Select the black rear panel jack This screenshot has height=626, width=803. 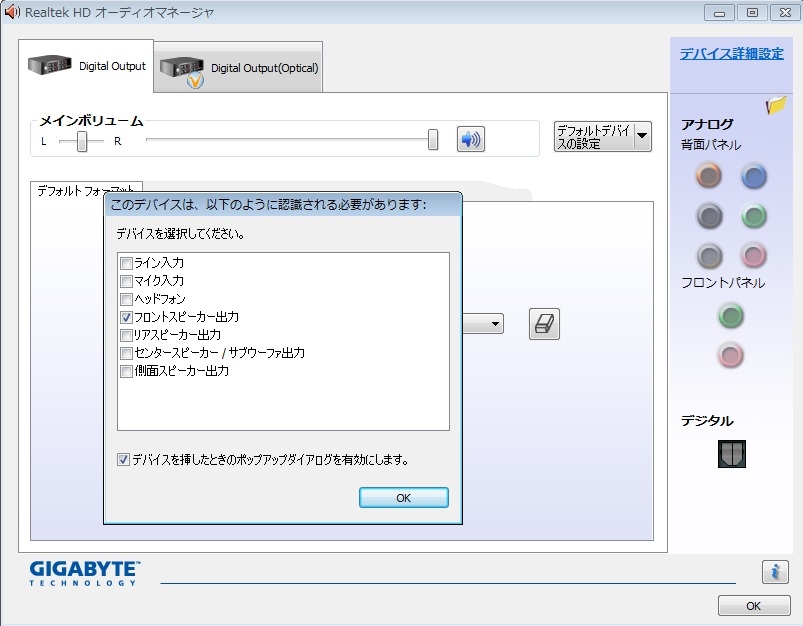[709, 216]
